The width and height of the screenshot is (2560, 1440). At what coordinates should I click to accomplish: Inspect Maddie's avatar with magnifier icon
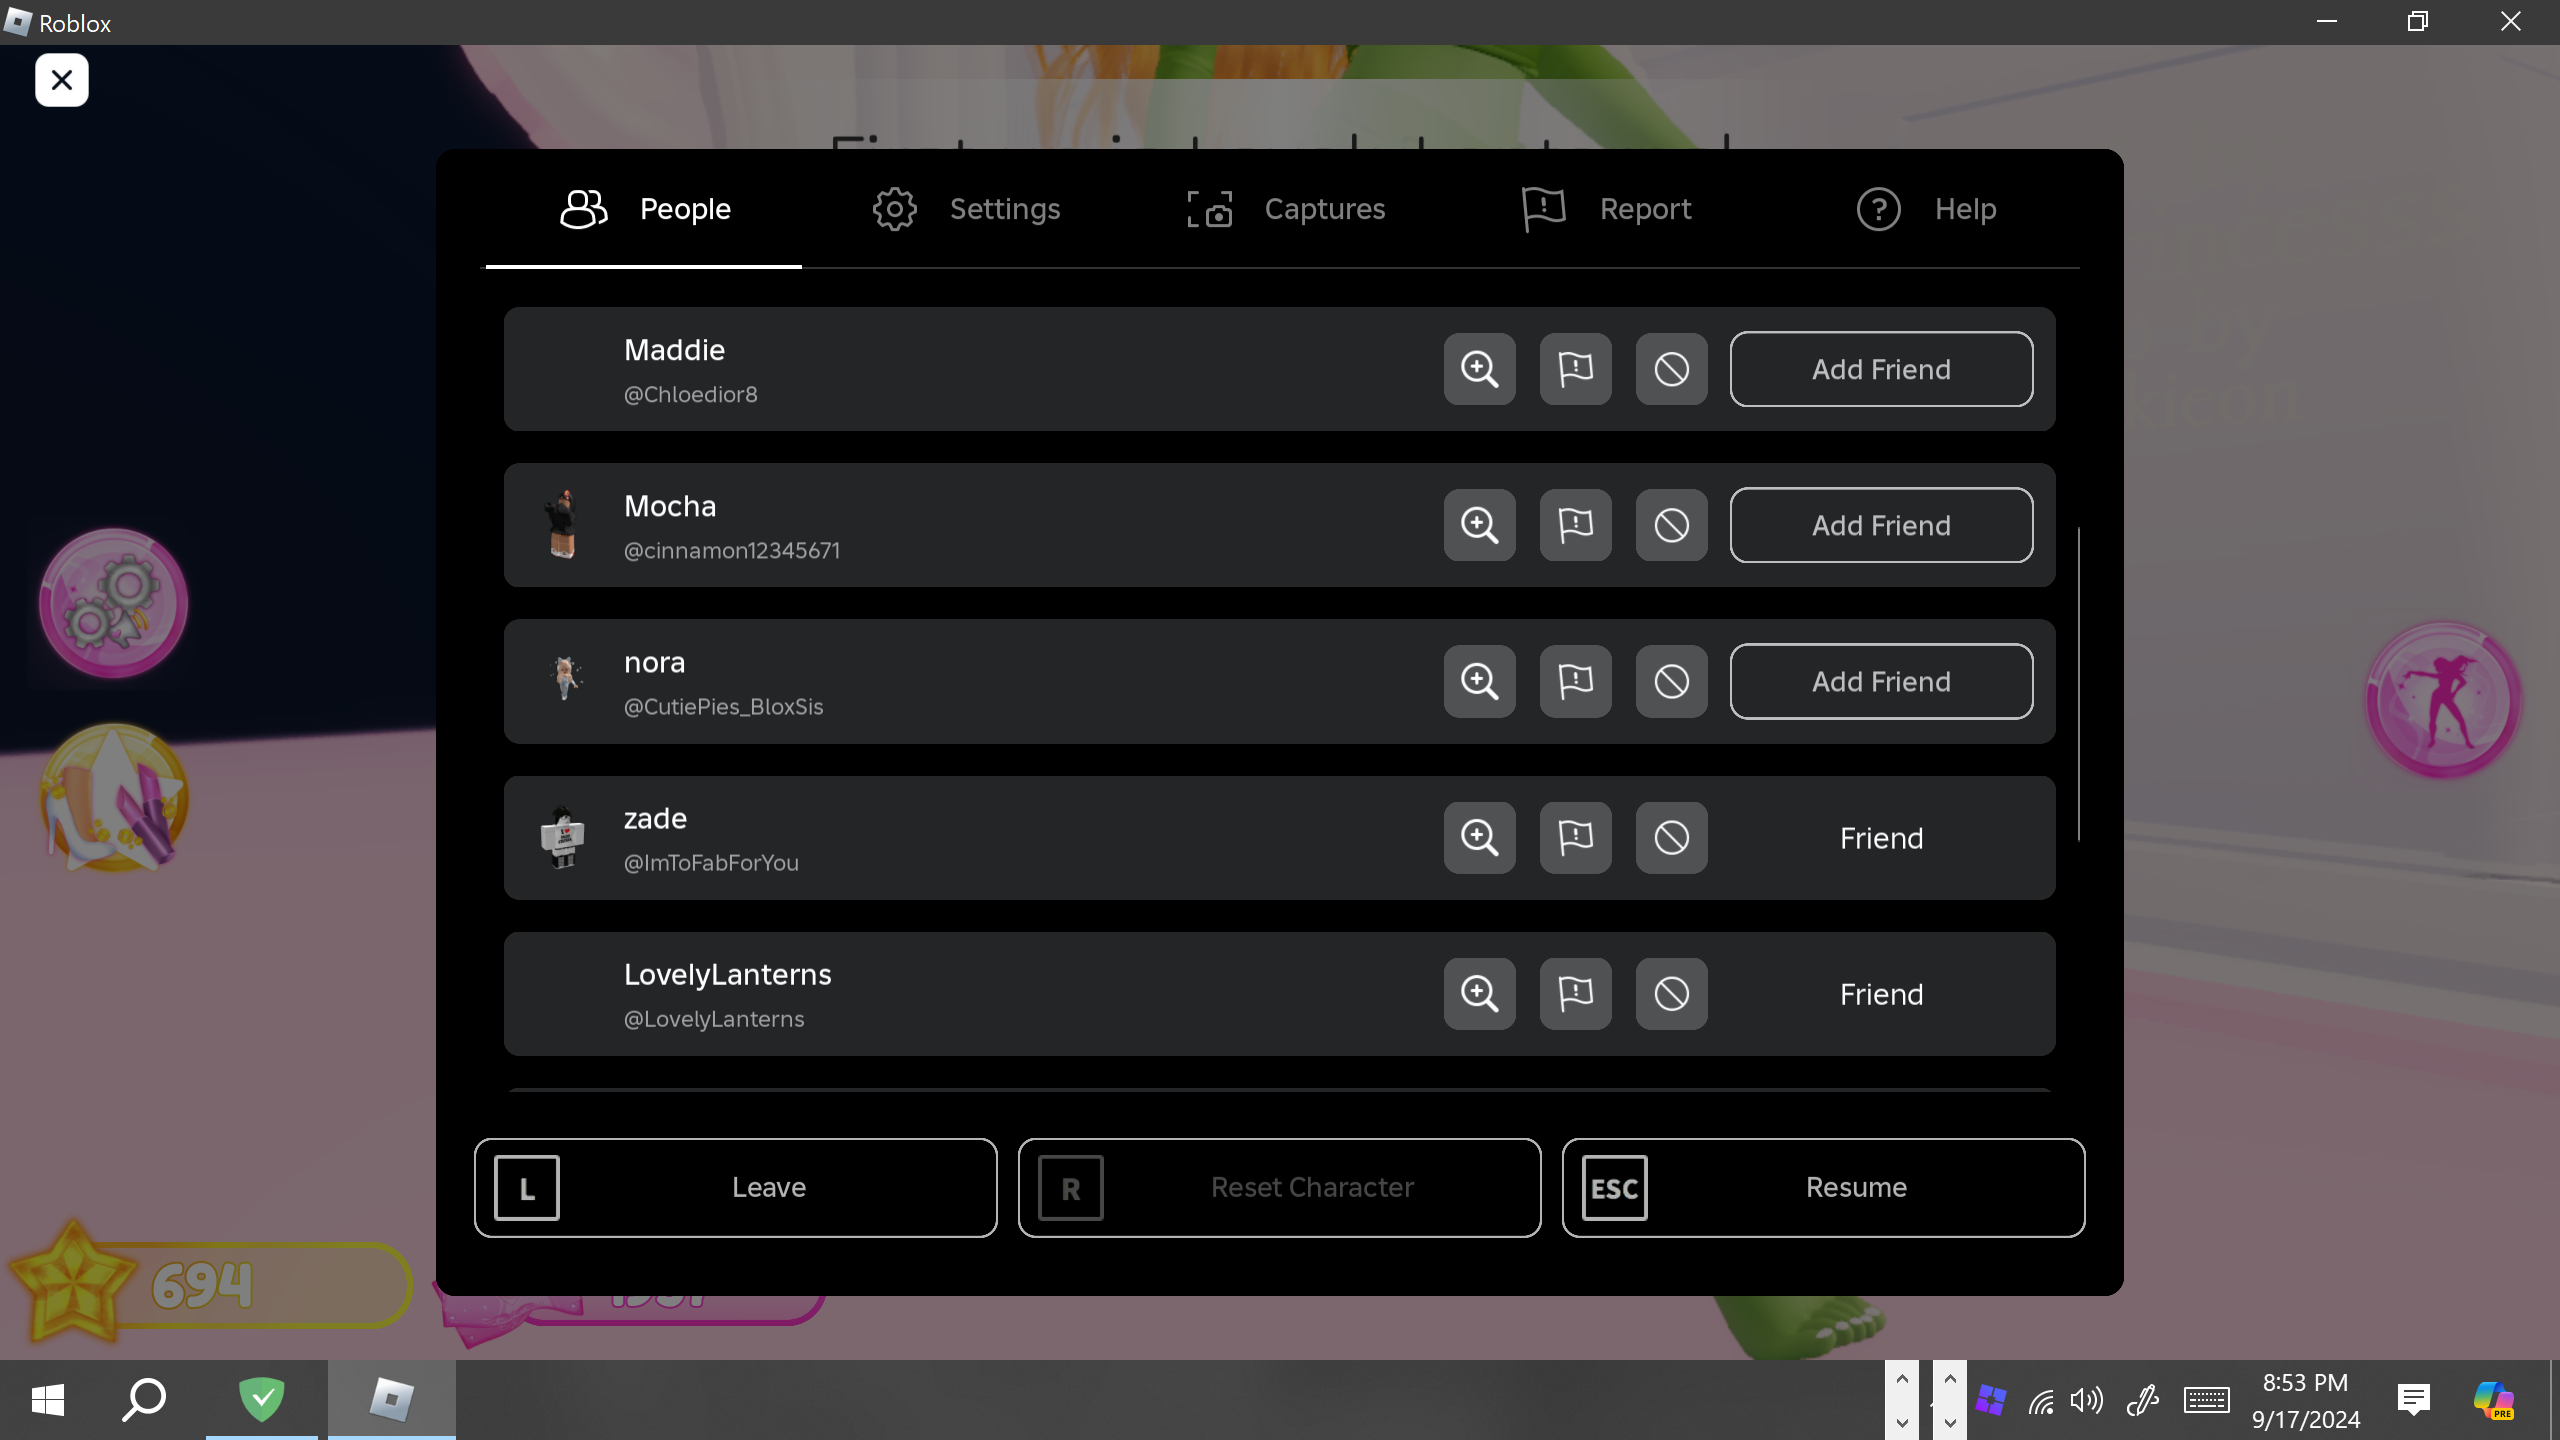(1479, 369)
